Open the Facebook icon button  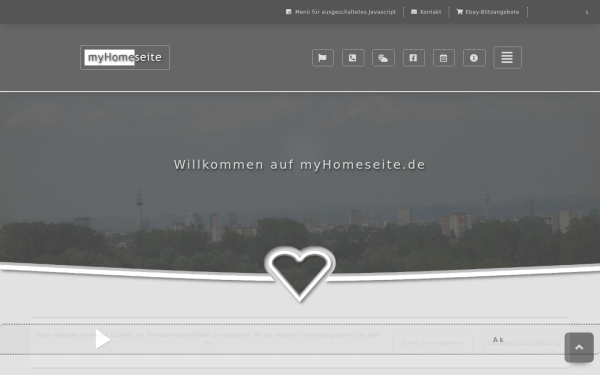pos(414,58)
